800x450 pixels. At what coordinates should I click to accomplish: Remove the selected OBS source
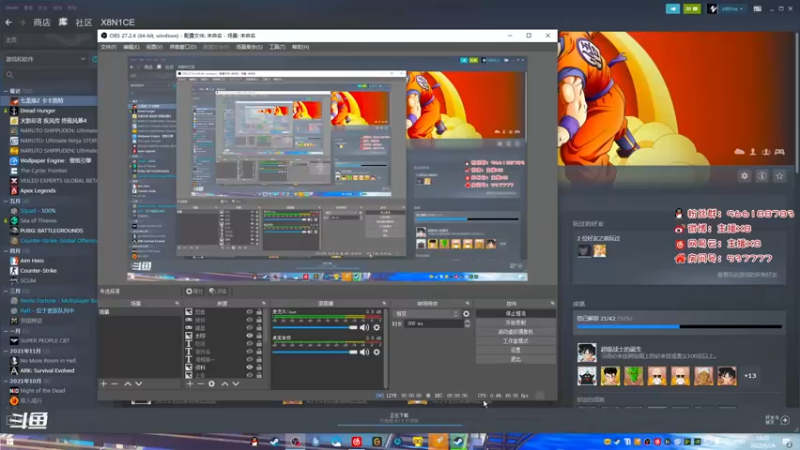click(201, 384)
